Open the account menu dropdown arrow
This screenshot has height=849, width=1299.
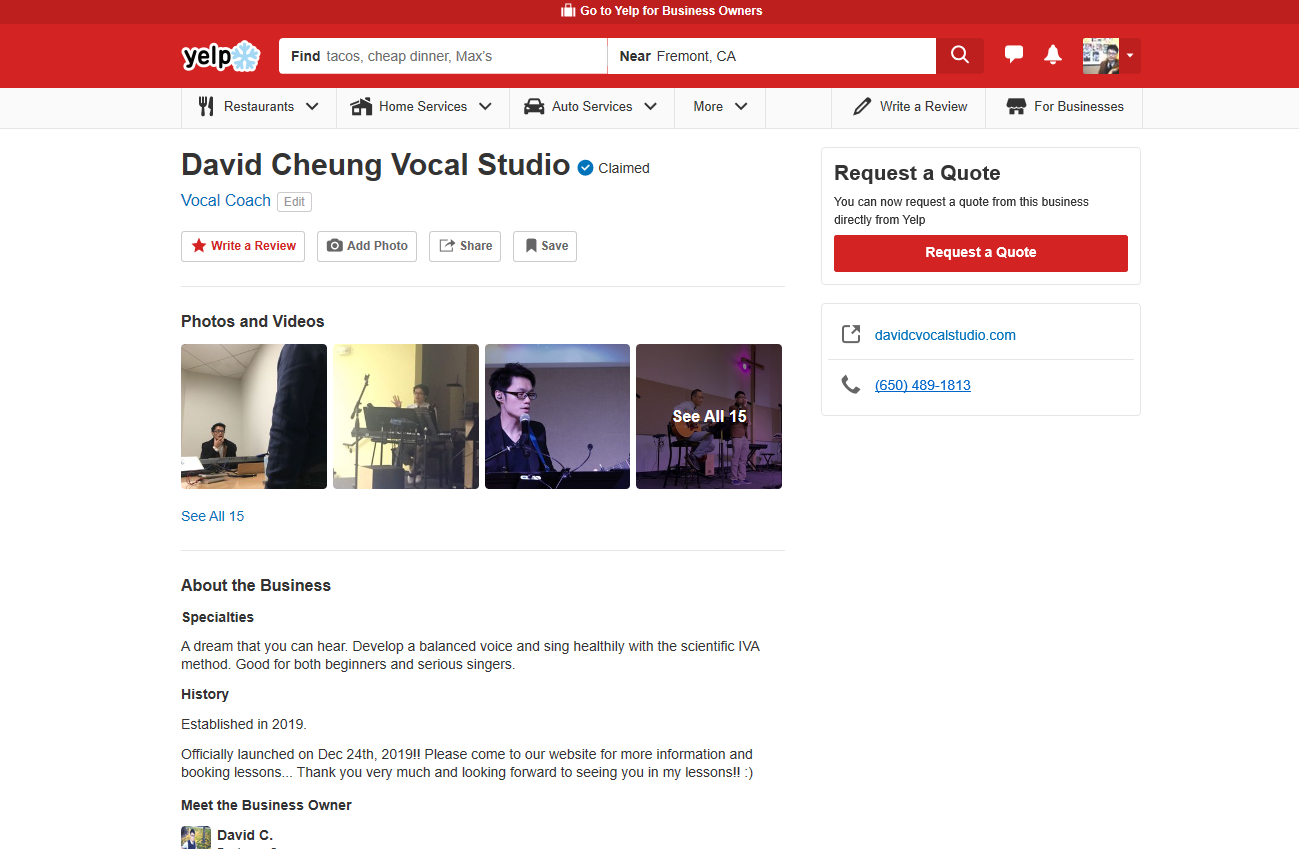(1130, 56)
